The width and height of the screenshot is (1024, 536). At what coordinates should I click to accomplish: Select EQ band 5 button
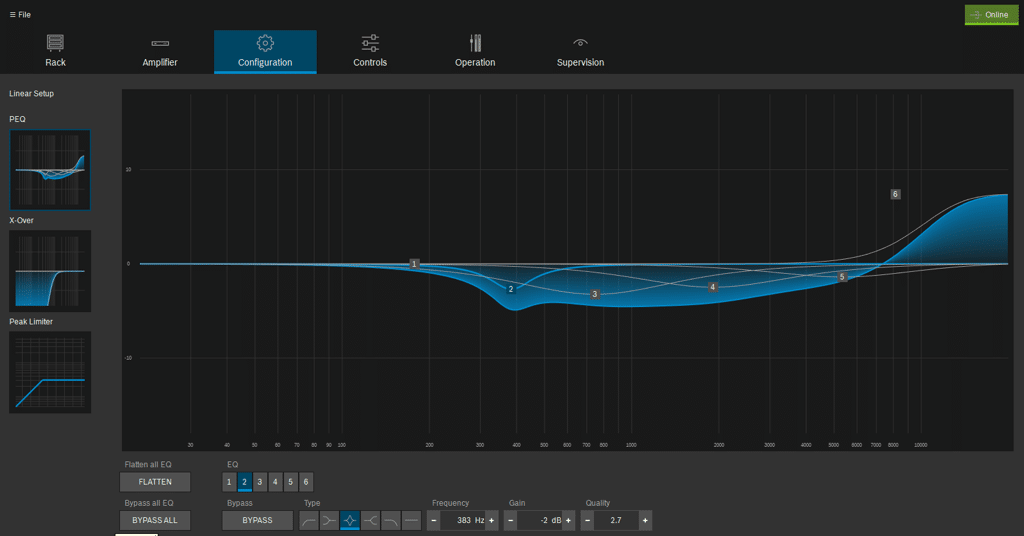[290, 482]
